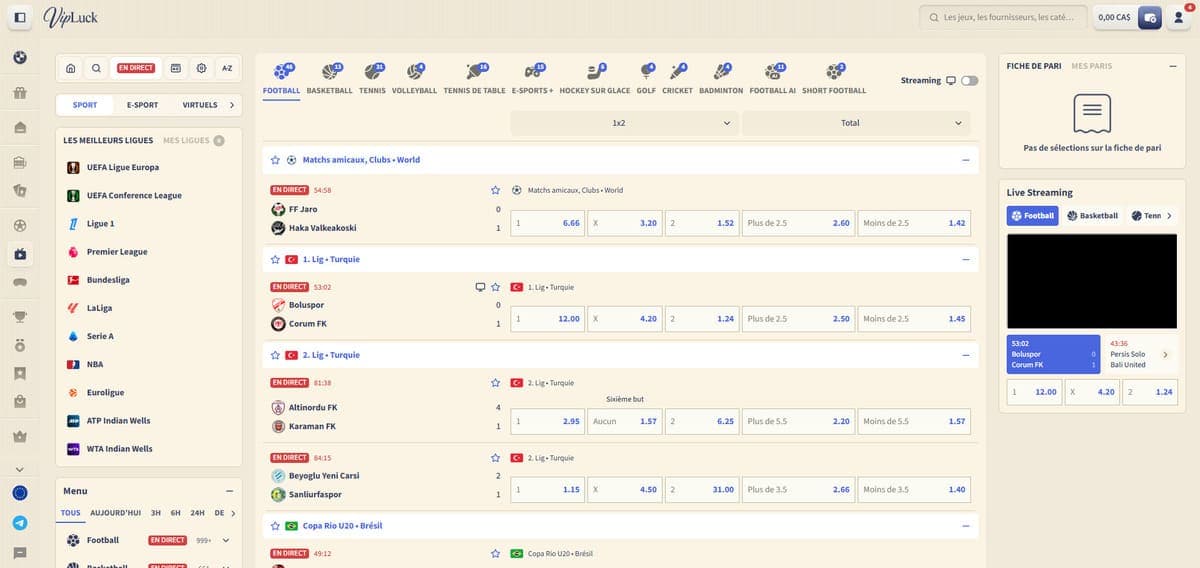Open the settings gear in the sports panel
The width and height of the screenshot is (1200, 568).
tap(201, 68)
